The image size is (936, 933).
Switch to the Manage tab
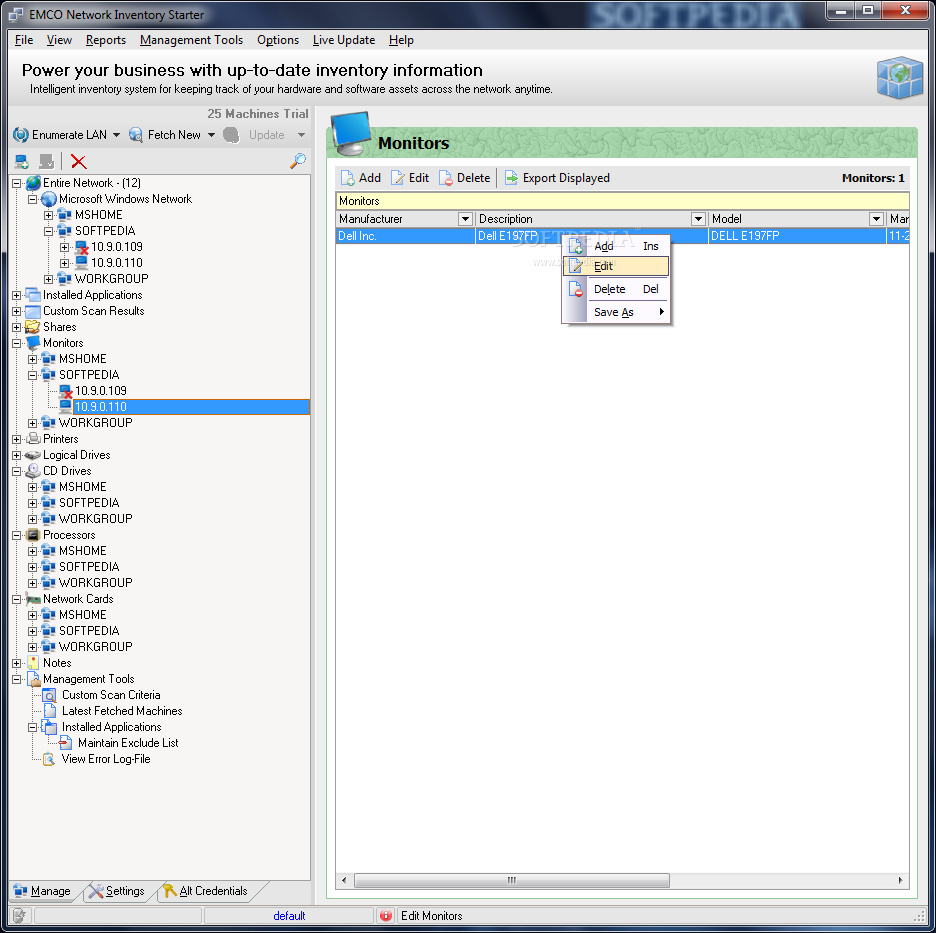pos(42,891)
